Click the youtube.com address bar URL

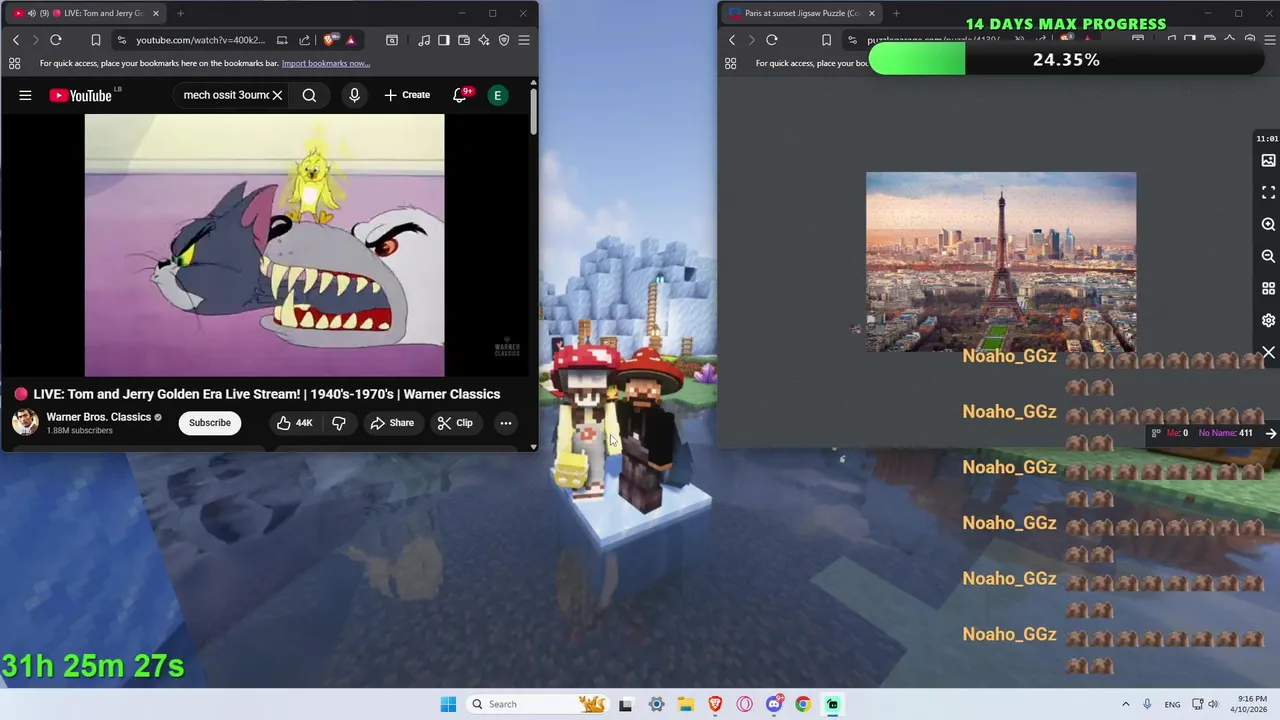click(200, 40)
